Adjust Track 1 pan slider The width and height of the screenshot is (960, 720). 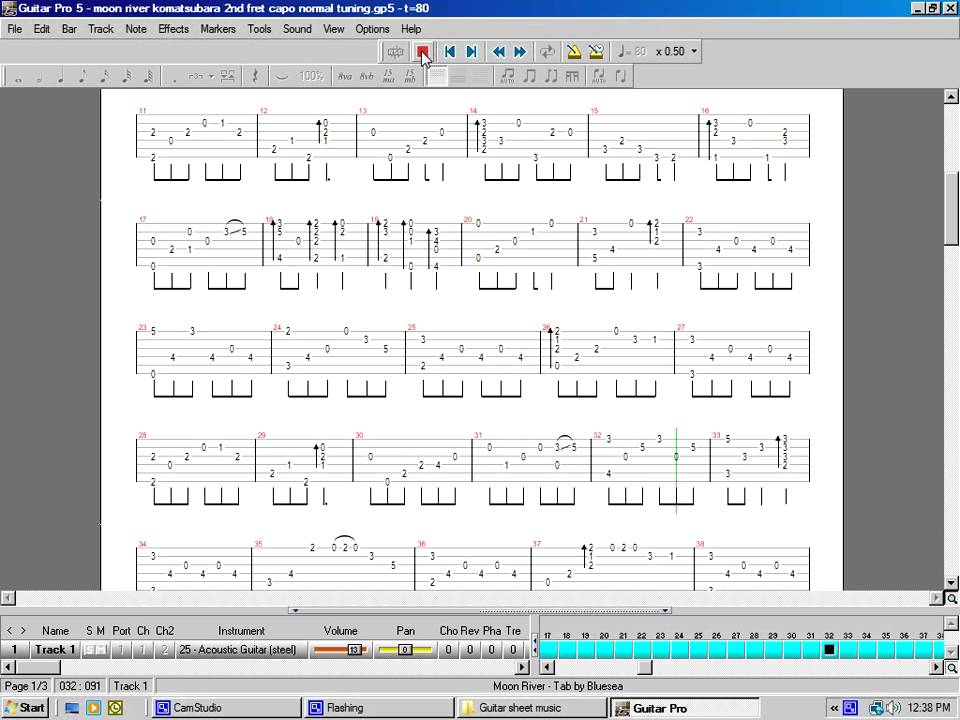[405, 650]
